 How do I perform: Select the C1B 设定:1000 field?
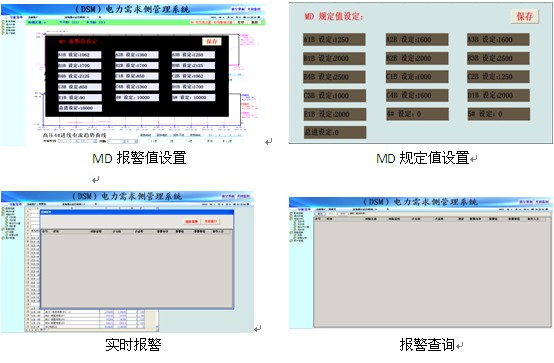[417, 77]
